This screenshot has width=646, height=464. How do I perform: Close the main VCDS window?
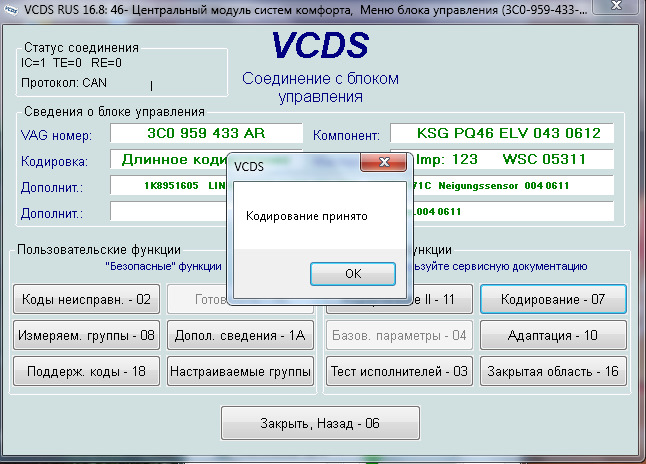coord(616,6)
